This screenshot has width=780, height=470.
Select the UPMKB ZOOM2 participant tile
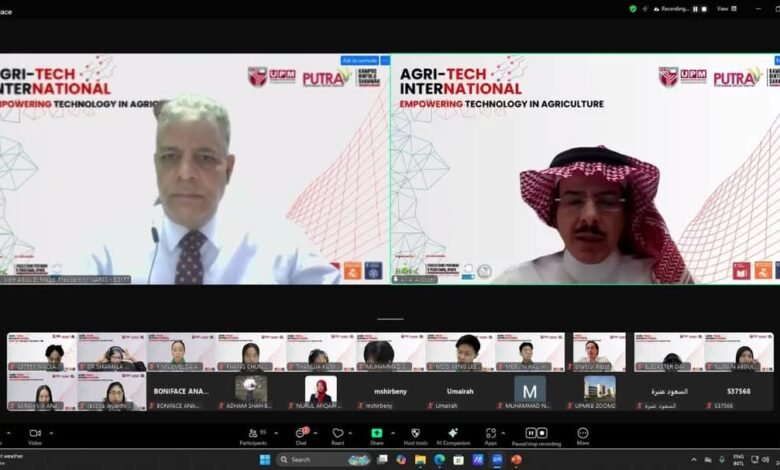[599, 391]
